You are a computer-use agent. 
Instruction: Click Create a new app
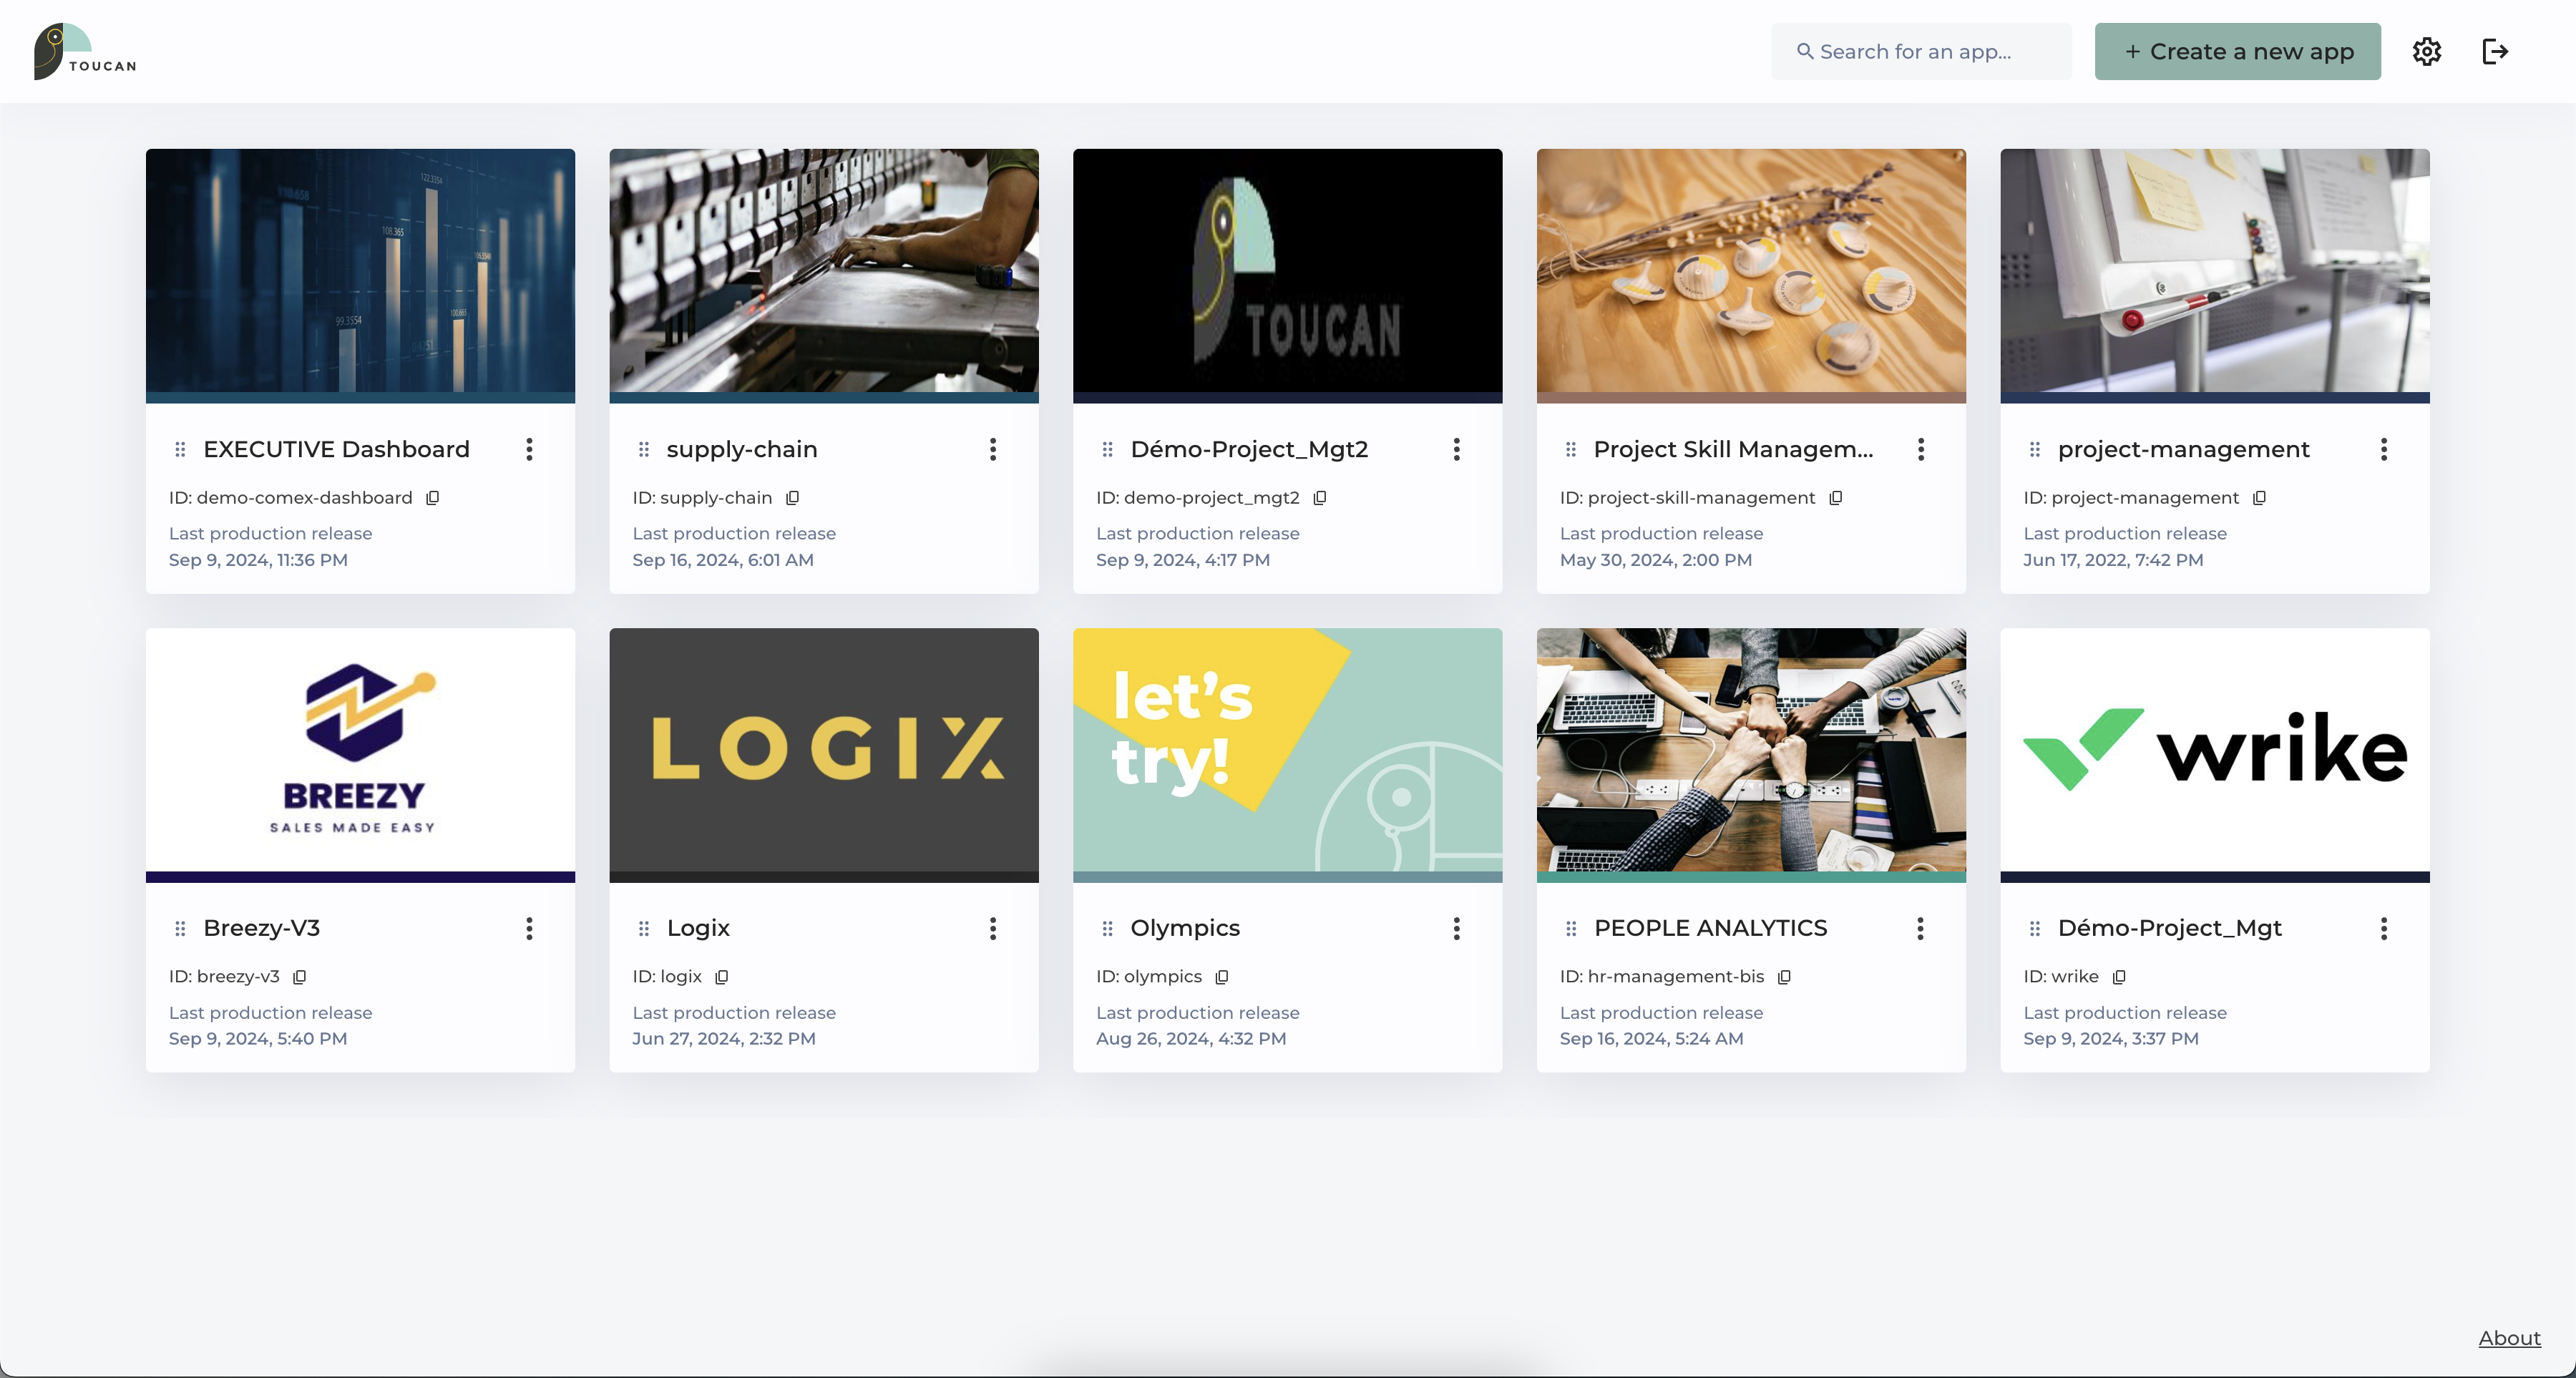point(2237,51)
